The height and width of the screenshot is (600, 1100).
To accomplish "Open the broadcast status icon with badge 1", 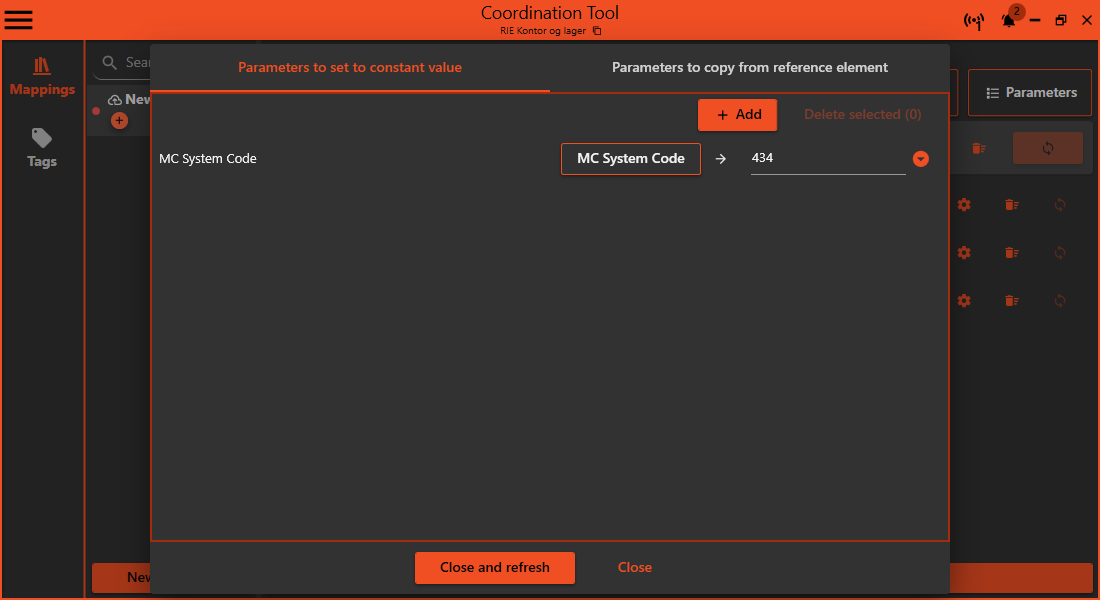I will [974, 20].
